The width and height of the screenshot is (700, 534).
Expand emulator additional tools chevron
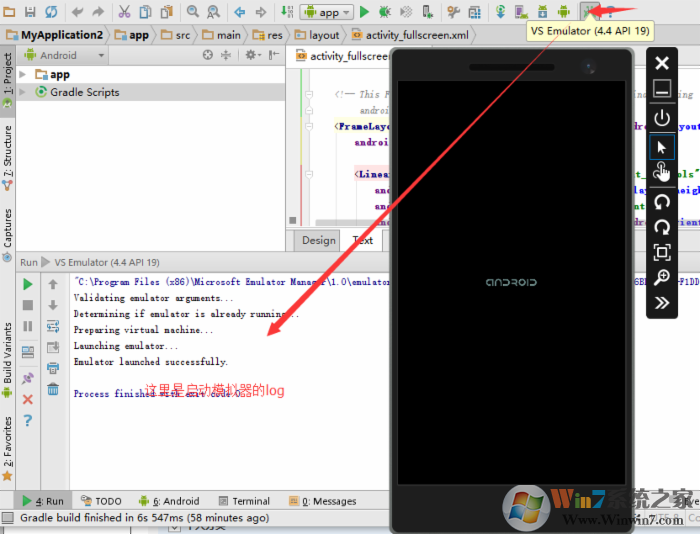(661, 303)
